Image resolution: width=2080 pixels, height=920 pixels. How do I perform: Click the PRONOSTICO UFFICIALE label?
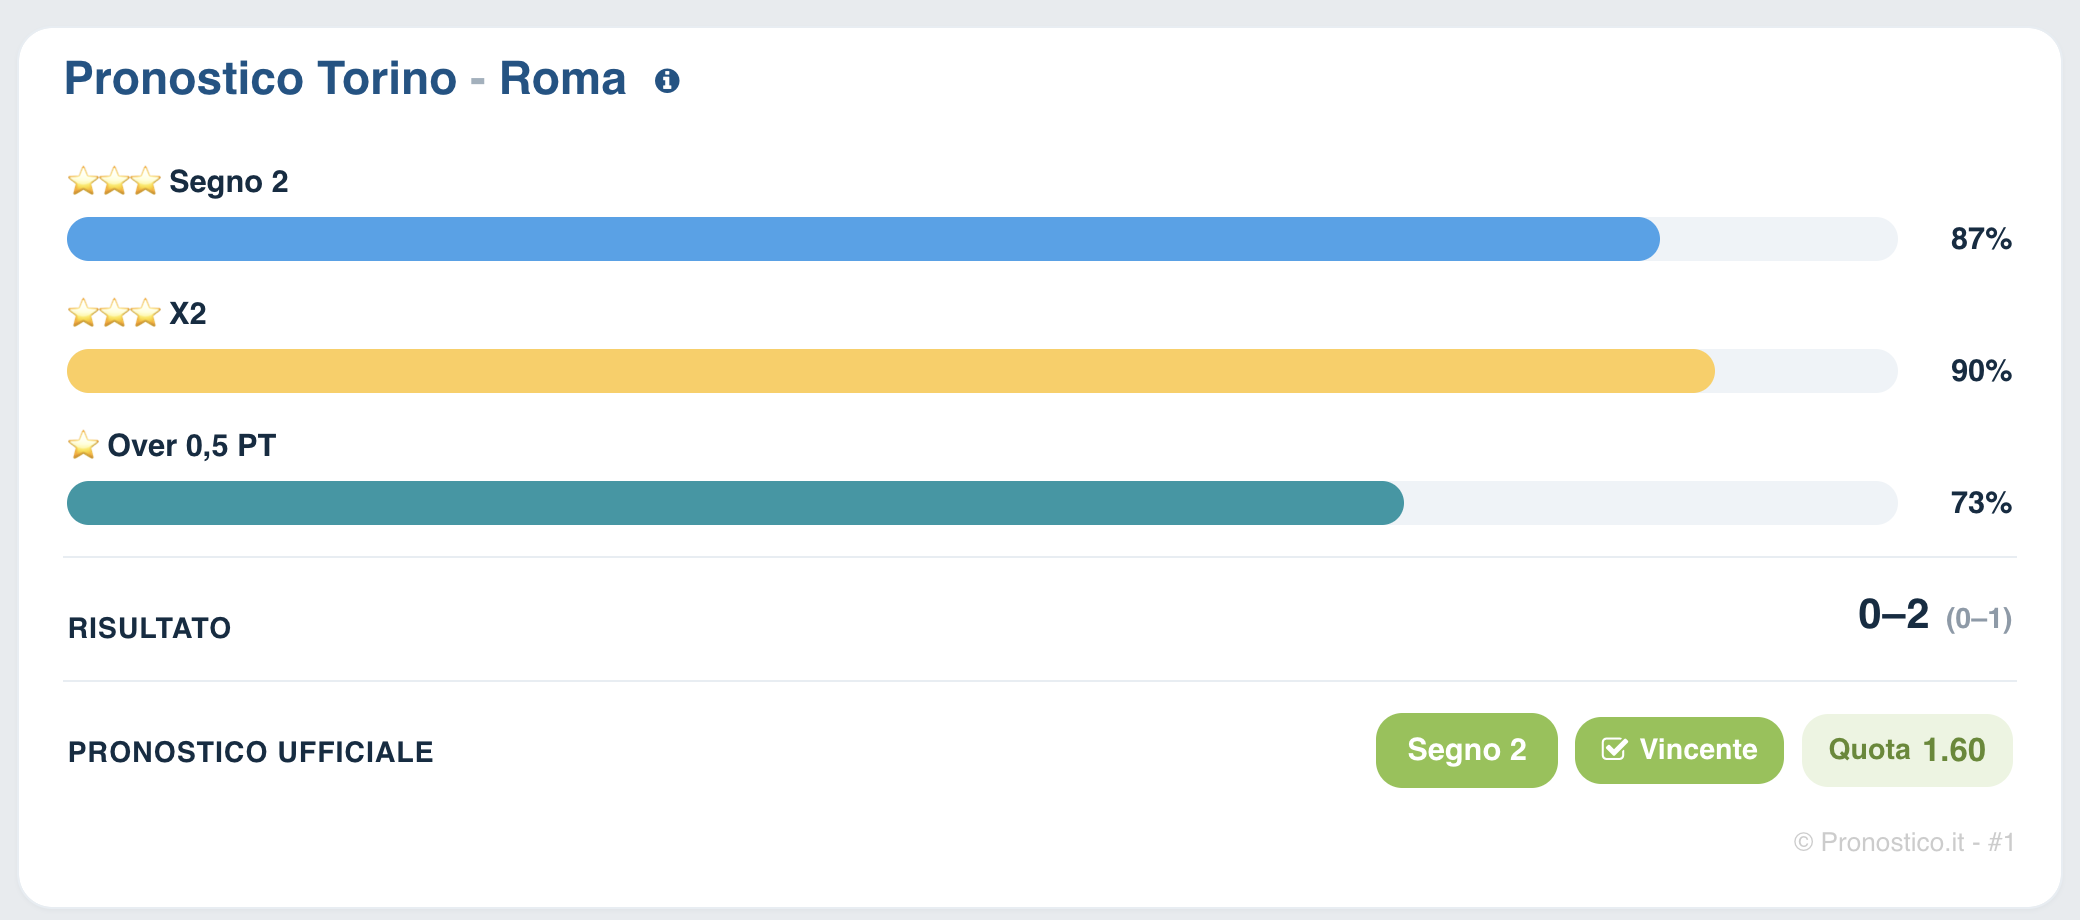coord(251,752)
